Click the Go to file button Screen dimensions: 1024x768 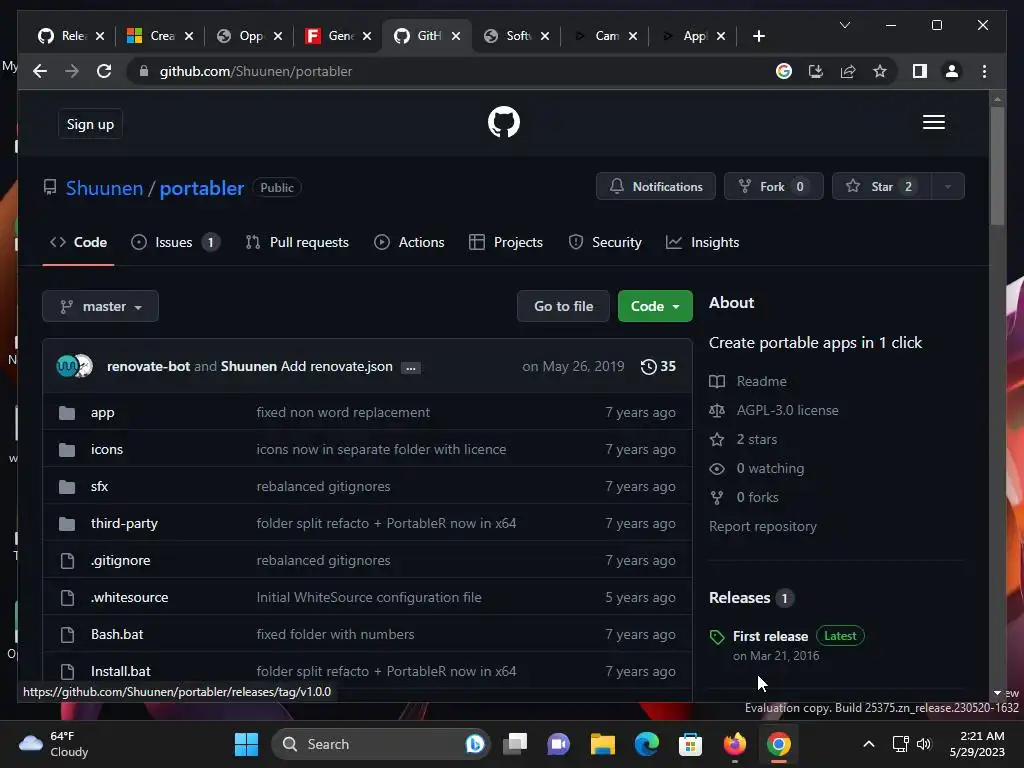[564, 306]
